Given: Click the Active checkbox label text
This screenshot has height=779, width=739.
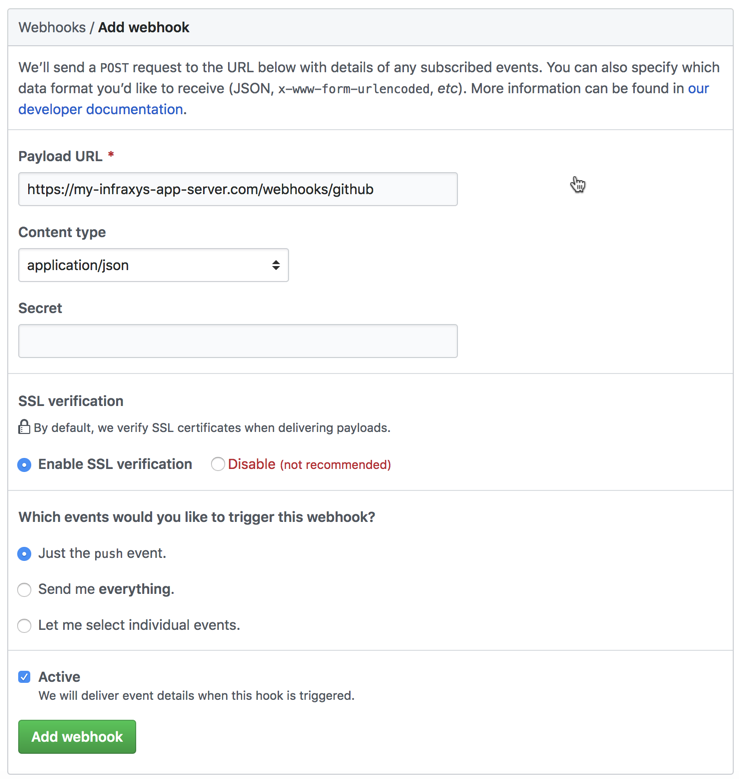Looking at the screenshot, I should click(59, 677).
